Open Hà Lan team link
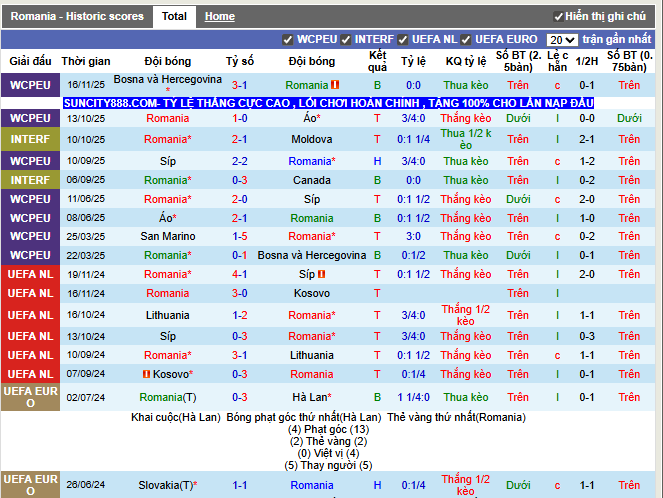The image size is (663, 498). click(312, 397)
